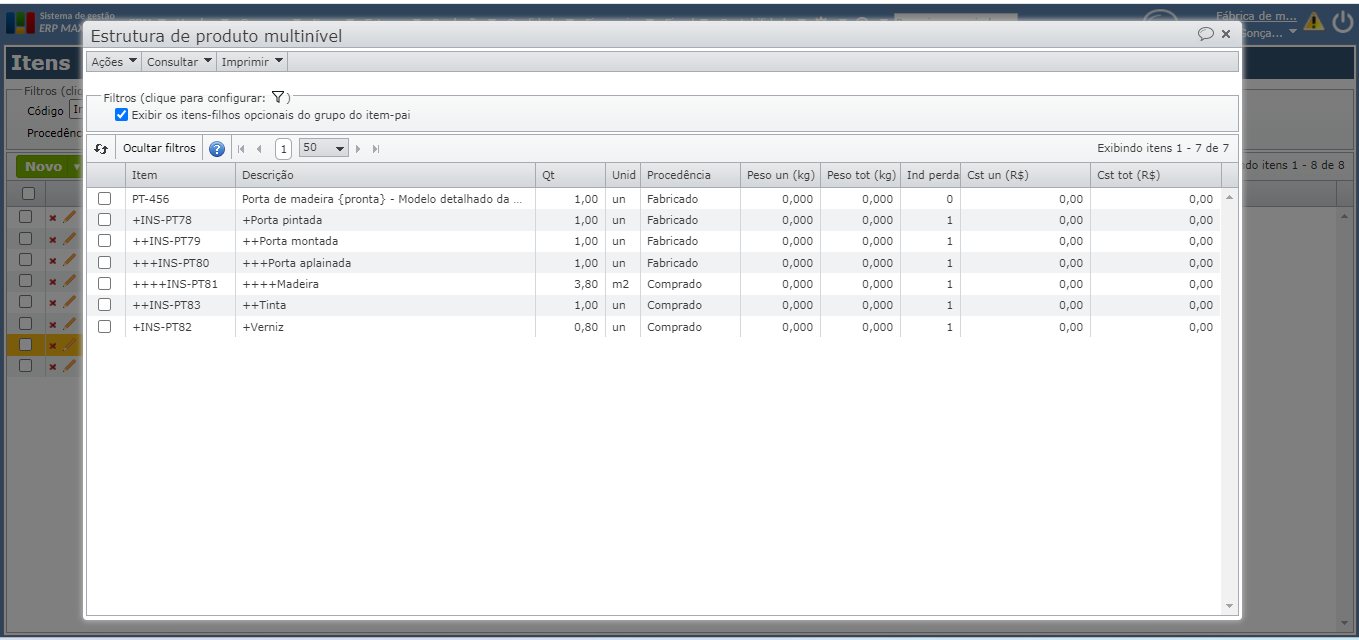This screenshot has height=640, width=1359.
Task: Uncheck 'Exibir os itens-filhos opcionais' checkbox
Action: [x=122, y=115]
